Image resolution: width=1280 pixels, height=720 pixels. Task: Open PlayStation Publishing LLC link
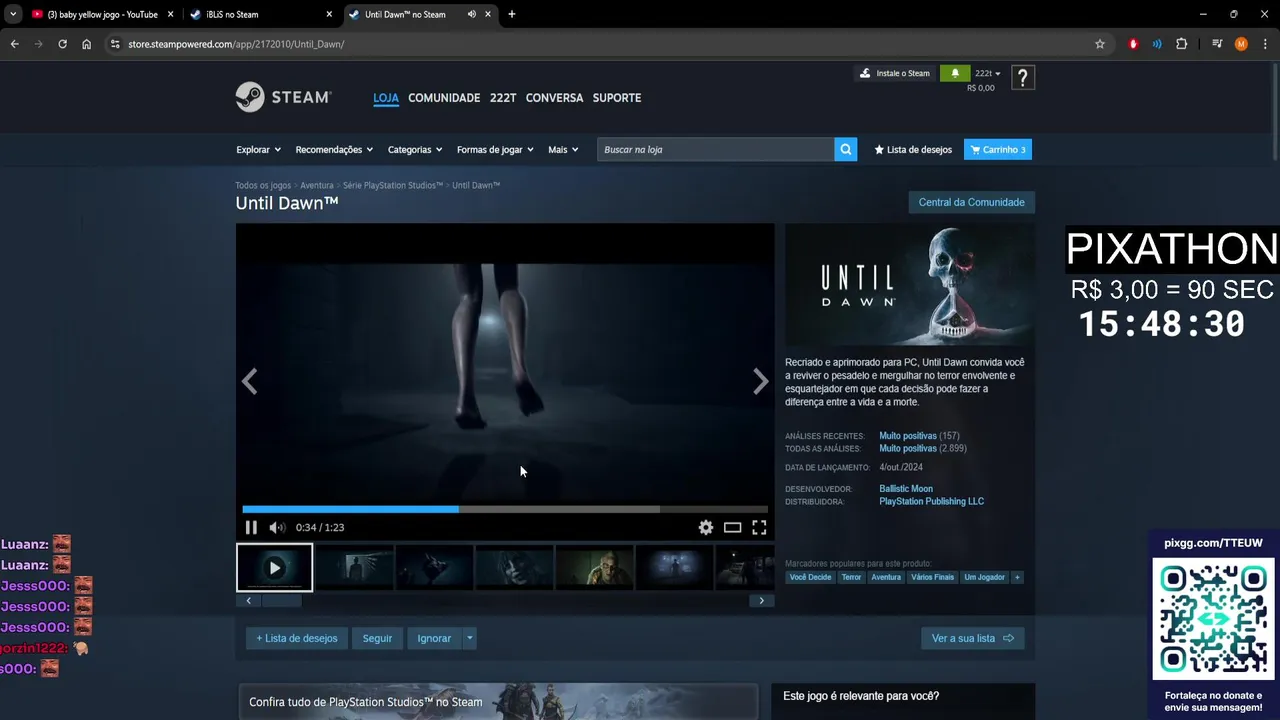(931, 501)
